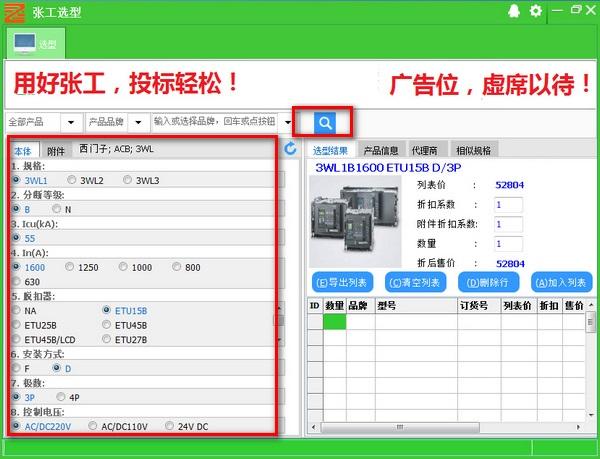Click the brand search input field
This screenshot has height=459, width=600.
click(x=215, y=122)
